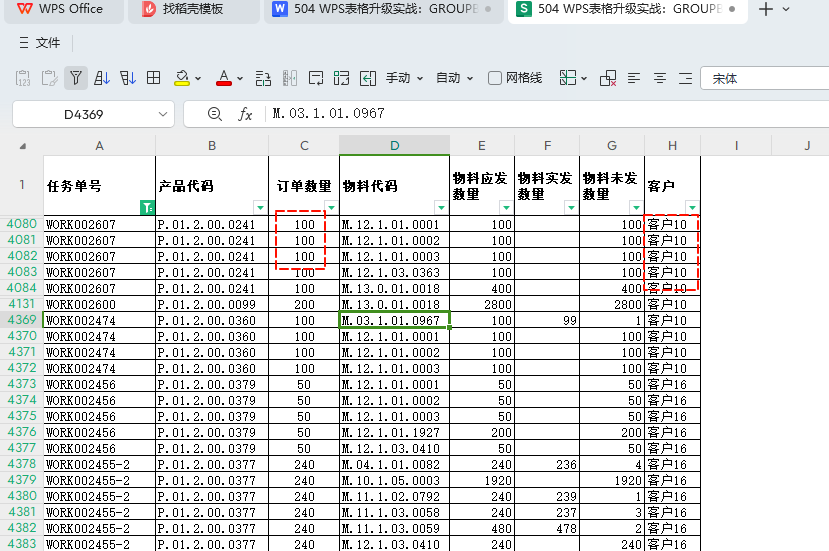This screenshot has height=551, width=829.
Task: Click cell WORK002600
Action: (x=99, y=304)
